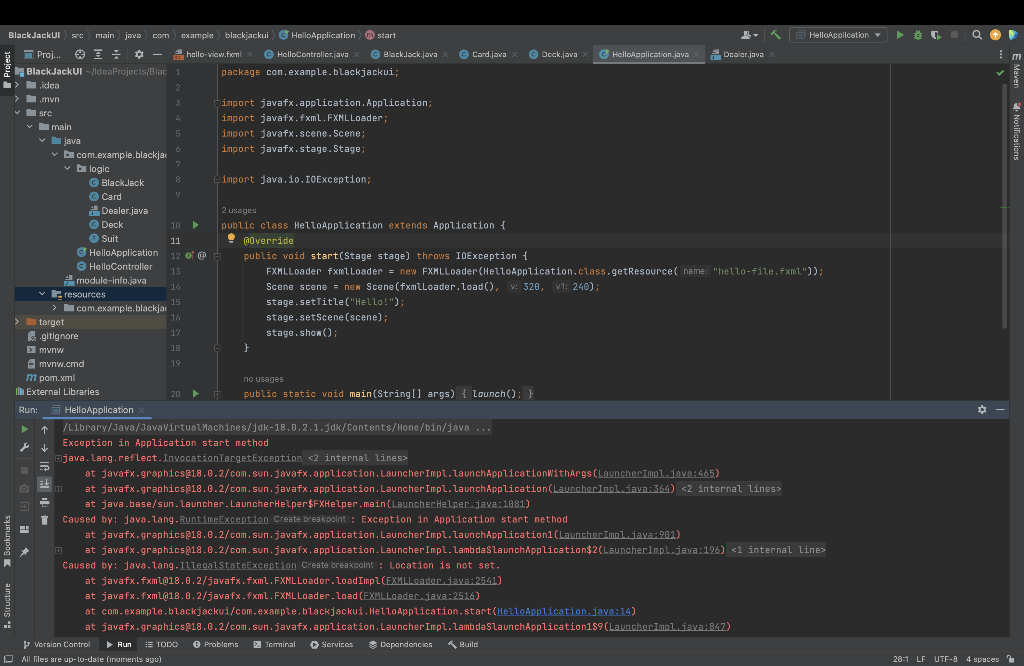Open the Terminal tool window tab
This screenshot has height=666, width=1024.
[x=274, y=644]
